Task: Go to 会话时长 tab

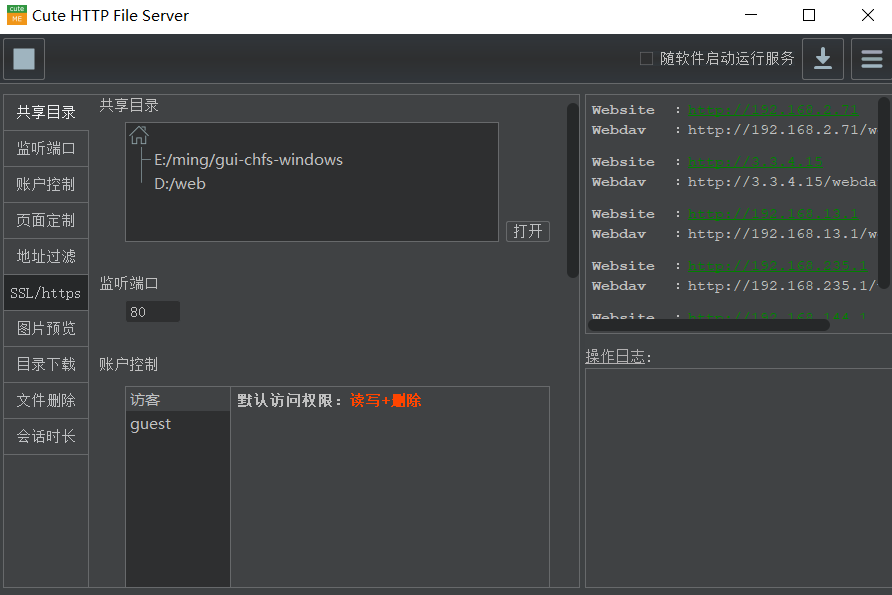Action: coord(46,436)
